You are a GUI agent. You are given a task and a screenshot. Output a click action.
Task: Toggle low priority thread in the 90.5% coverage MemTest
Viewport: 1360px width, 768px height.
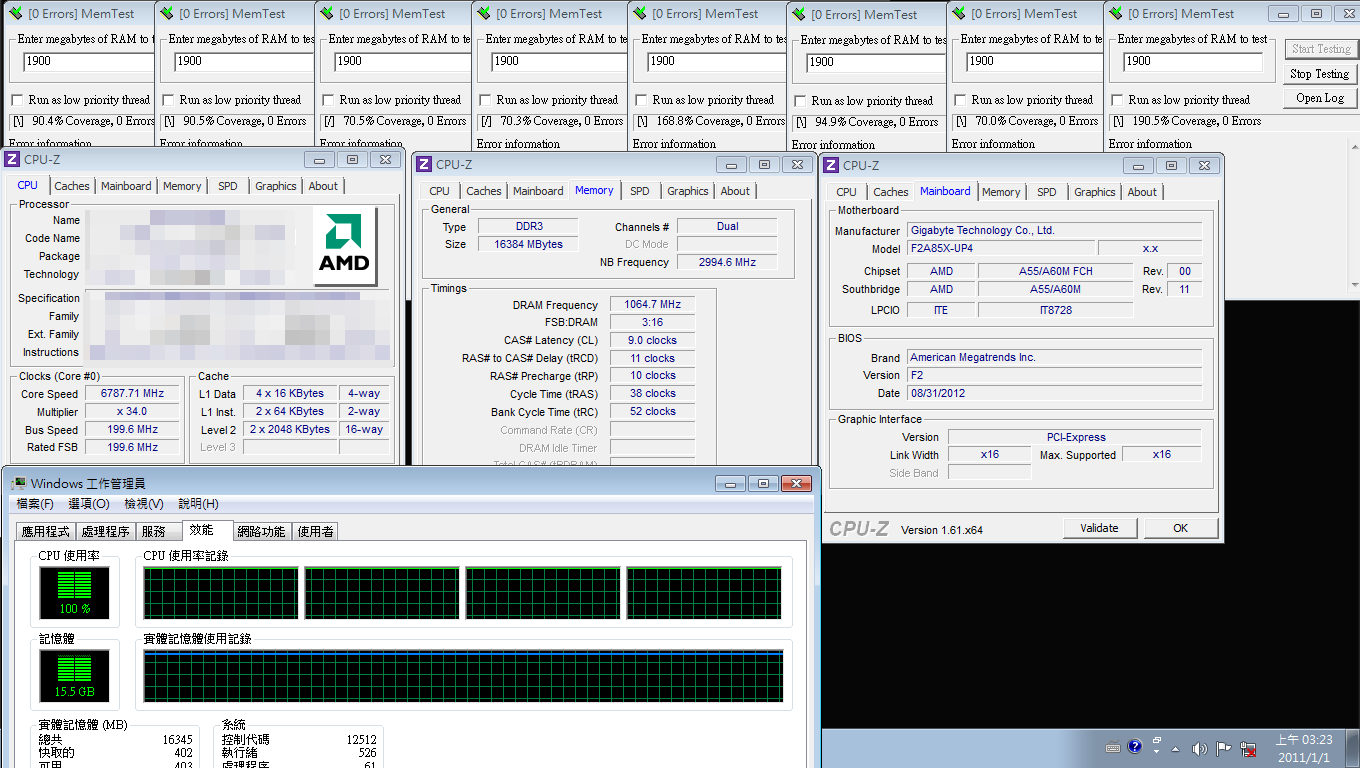(168, 100)
